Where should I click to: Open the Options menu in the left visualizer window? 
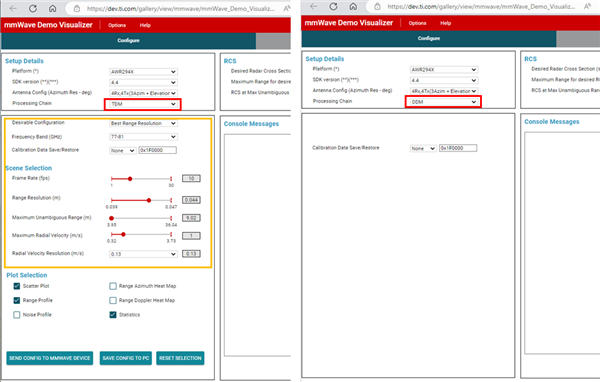coord(117,25)
